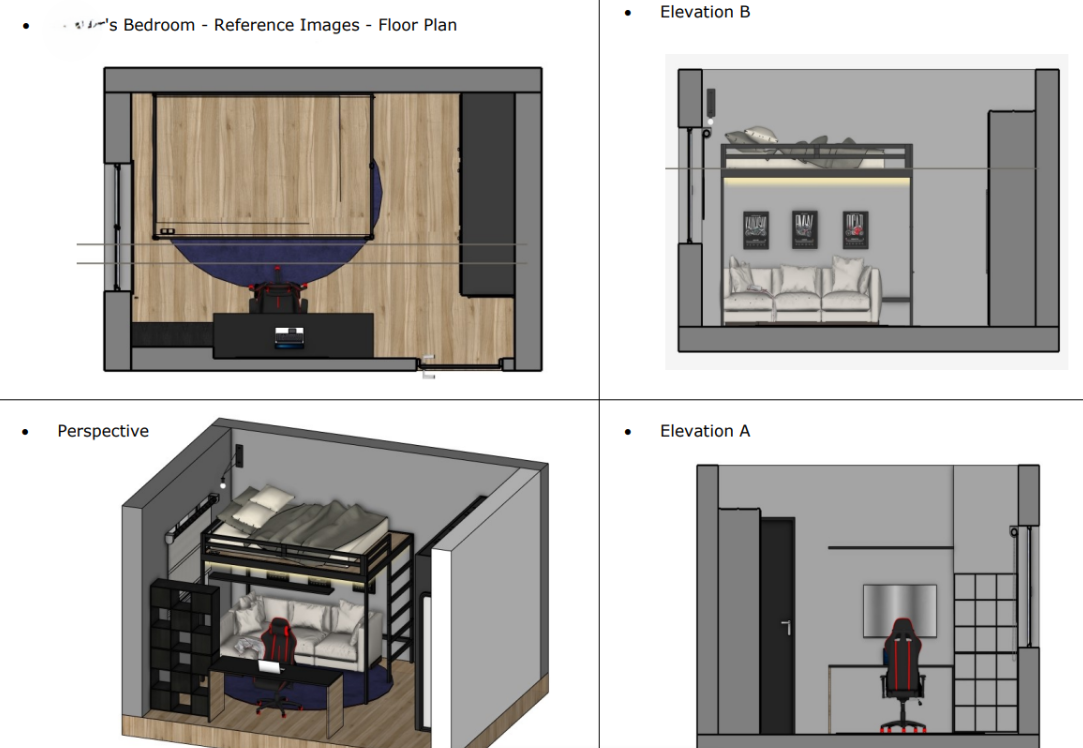
Task: Select the wooden loft bed in floor plan
Action: coord(262,165)
